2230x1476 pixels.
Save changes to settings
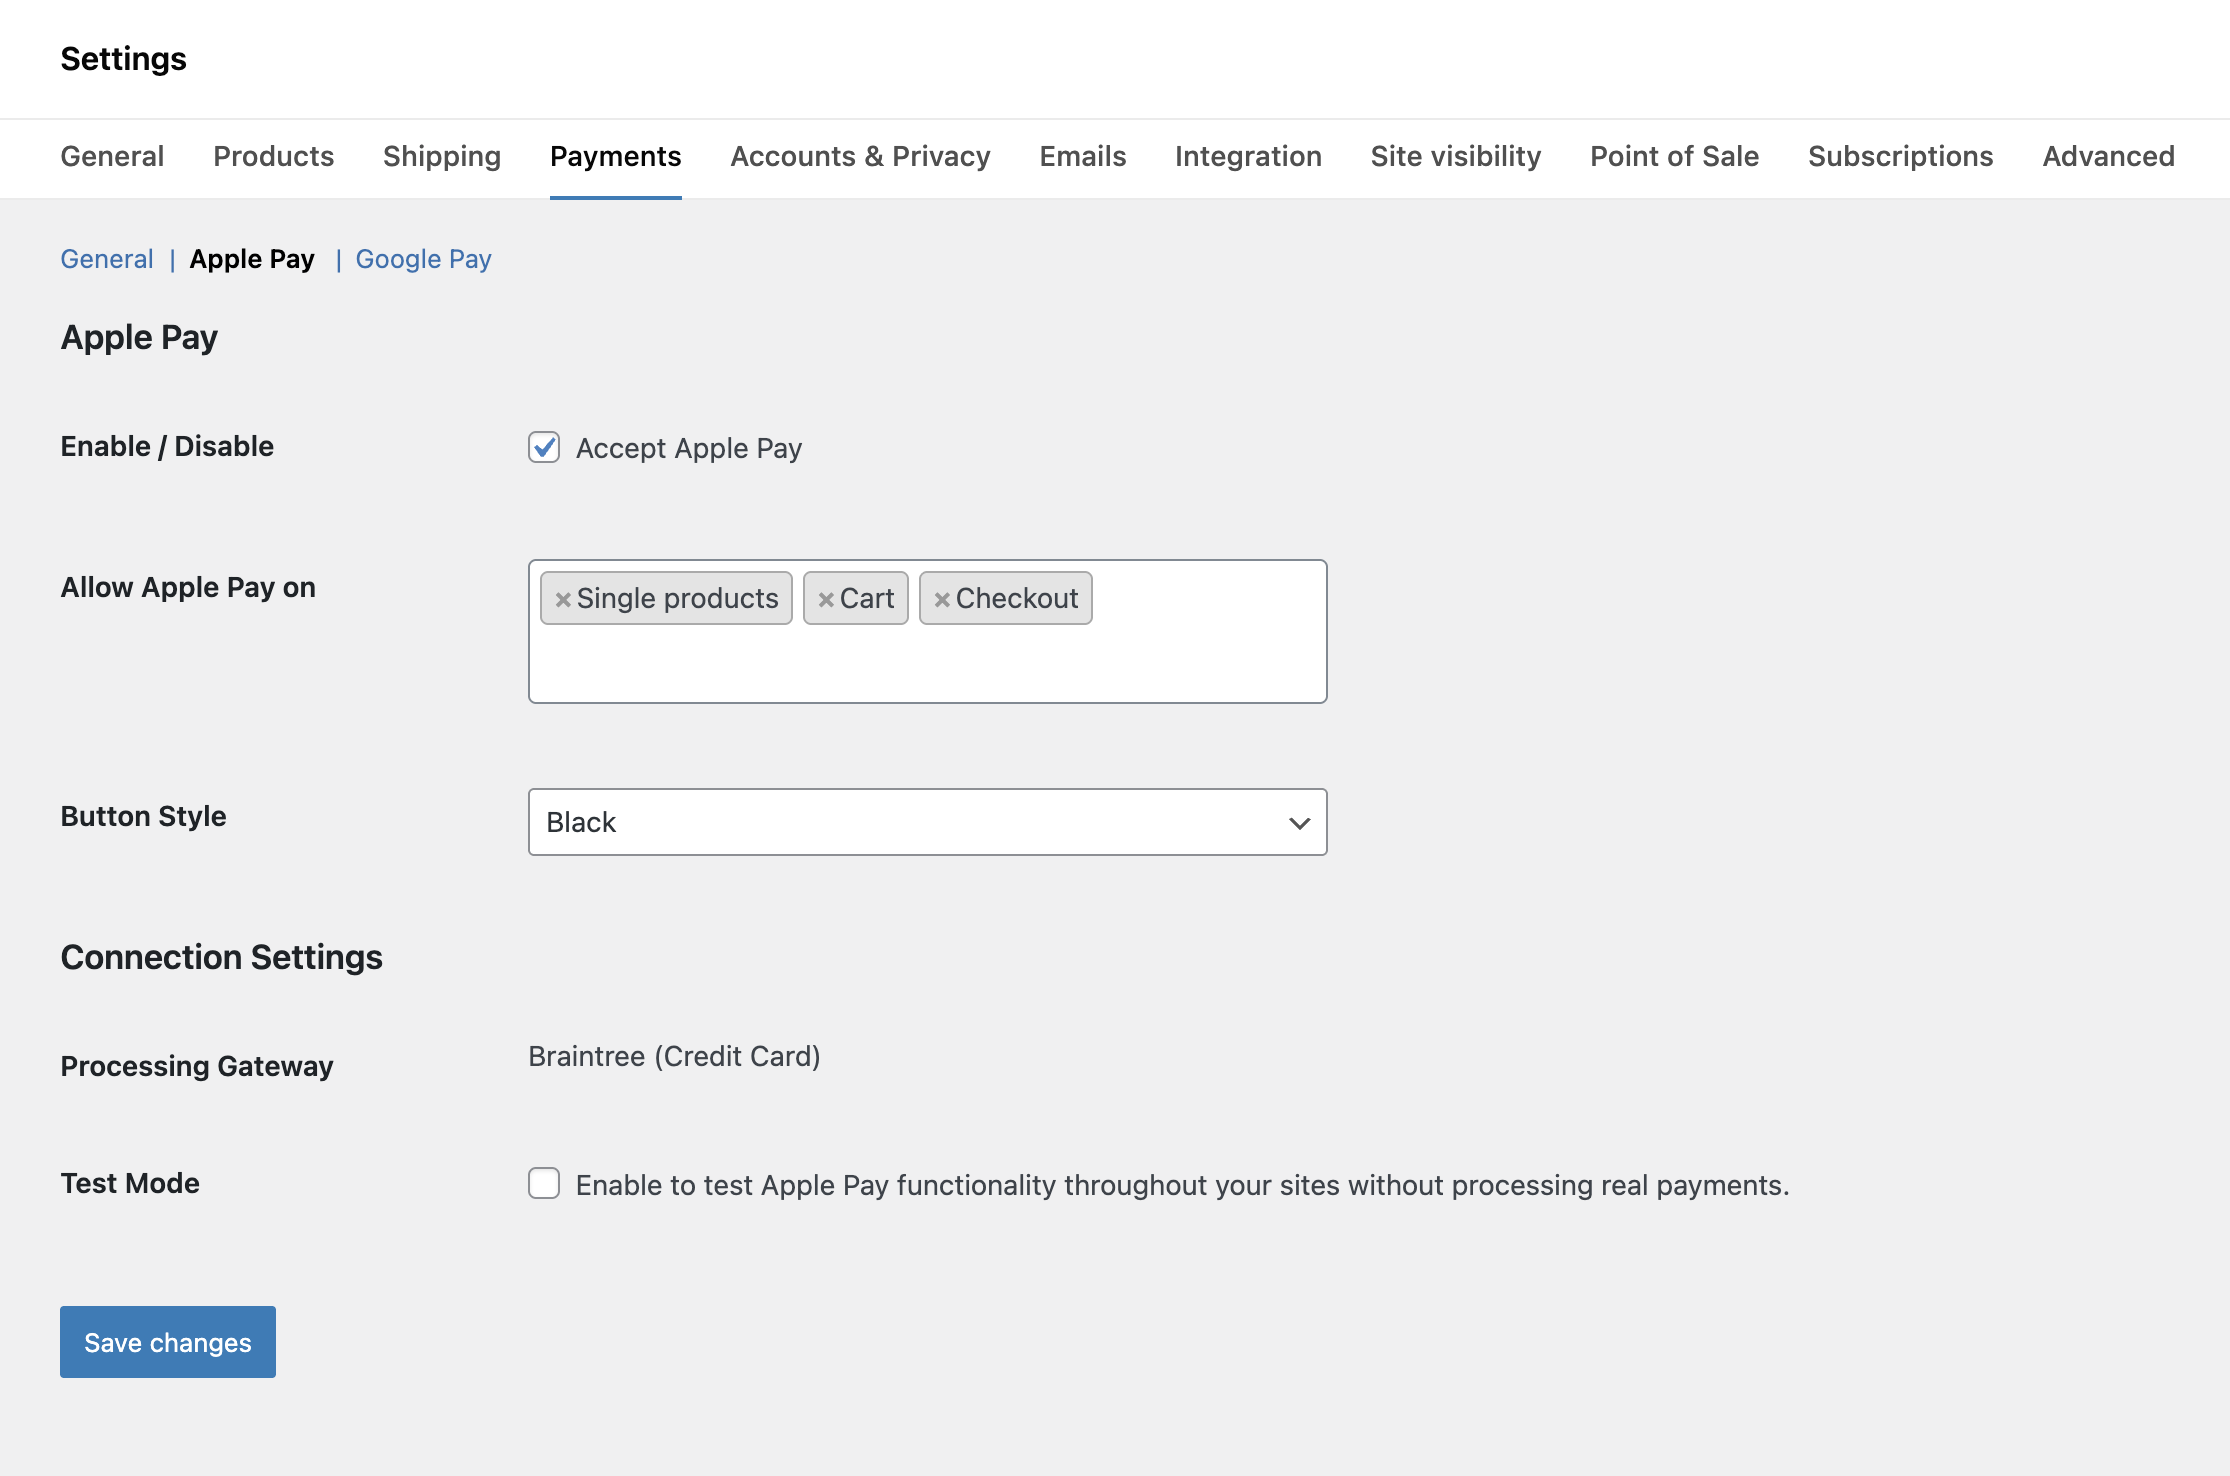[x=168, y=1342]
